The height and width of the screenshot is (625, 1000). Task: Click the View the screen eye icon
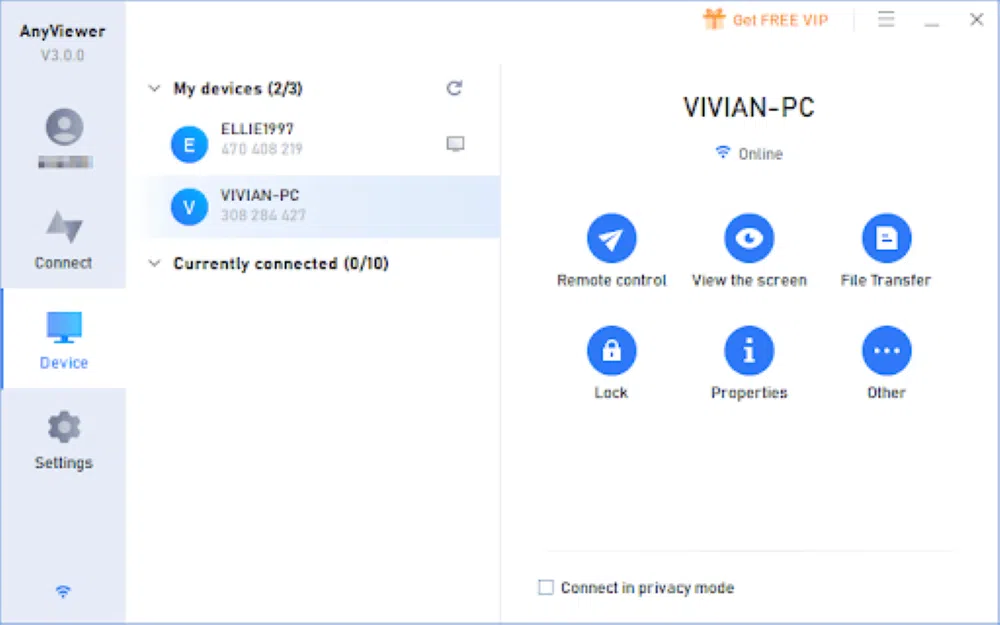point(749,239)
